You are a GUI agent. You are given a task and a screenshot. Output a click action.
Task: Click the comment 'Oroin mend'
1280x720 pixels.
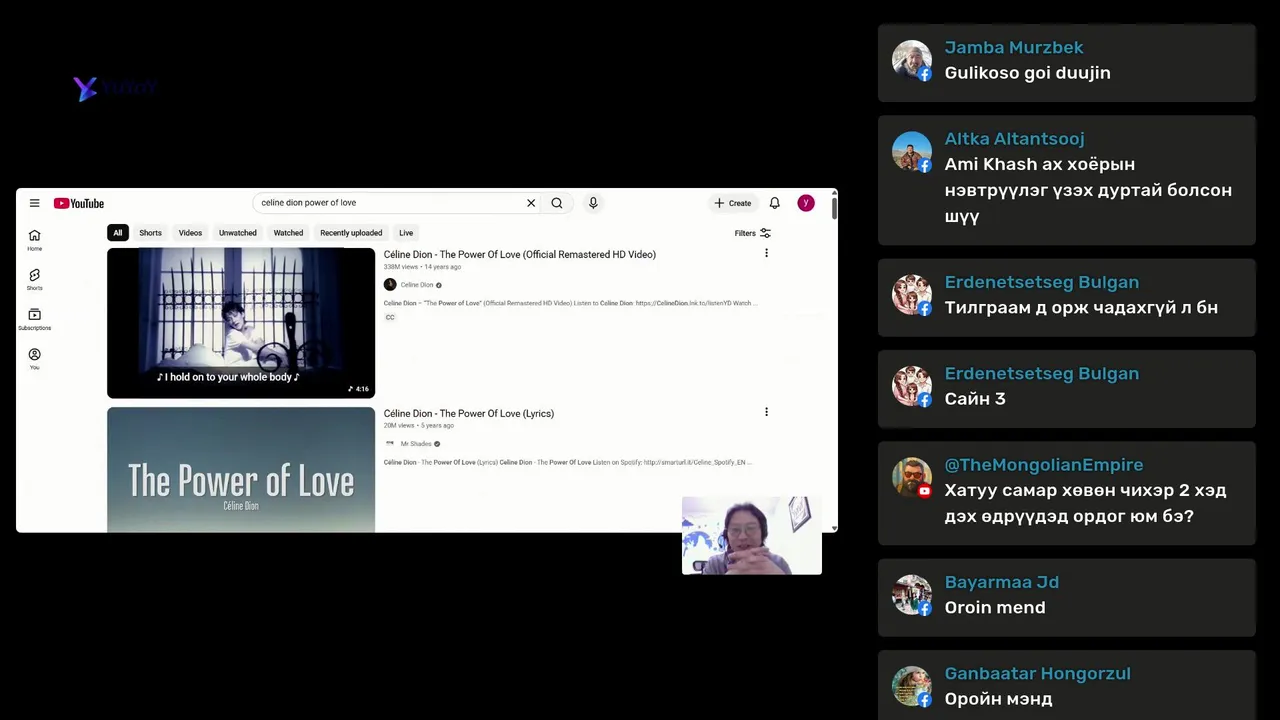click(995, 608)
